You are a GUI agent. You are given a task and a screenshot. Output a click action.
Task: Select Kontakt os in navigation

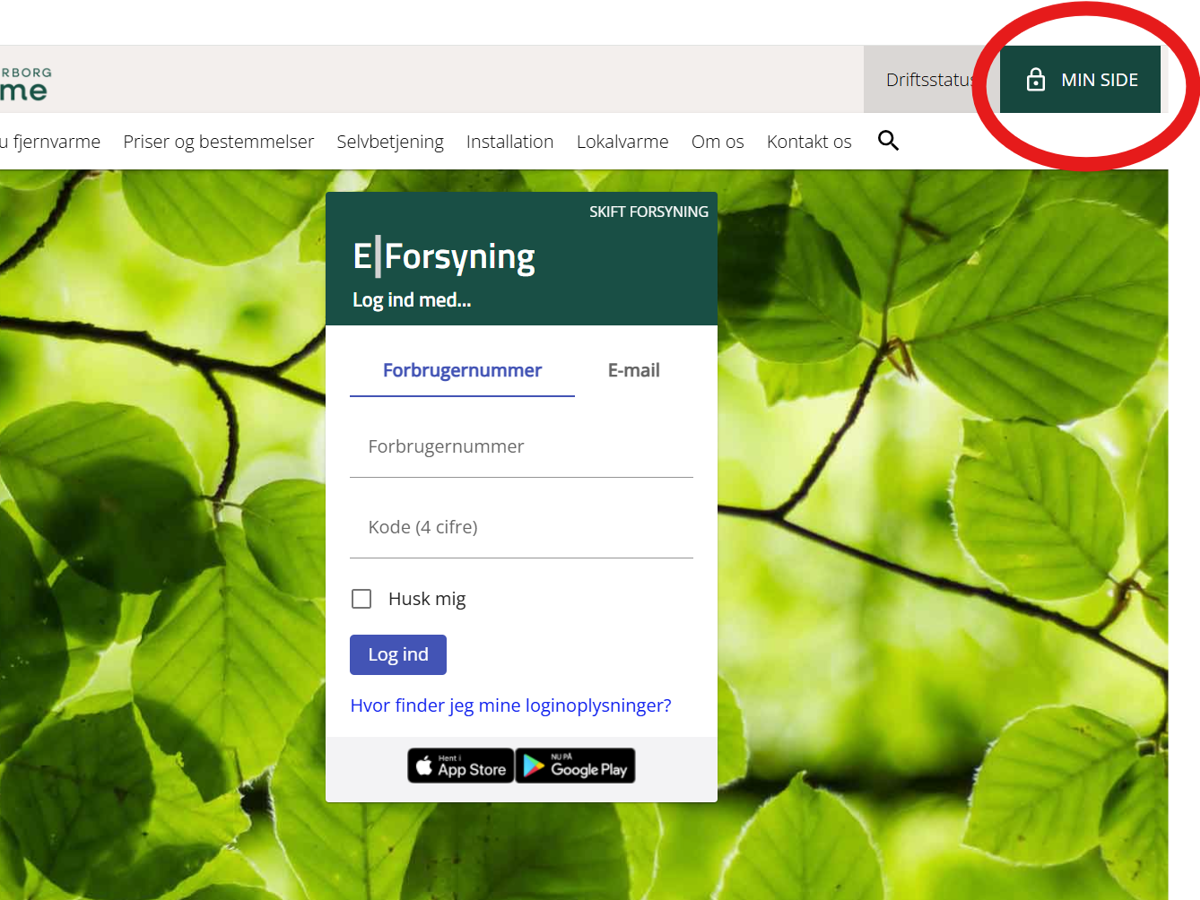click(x=808, y=142)
